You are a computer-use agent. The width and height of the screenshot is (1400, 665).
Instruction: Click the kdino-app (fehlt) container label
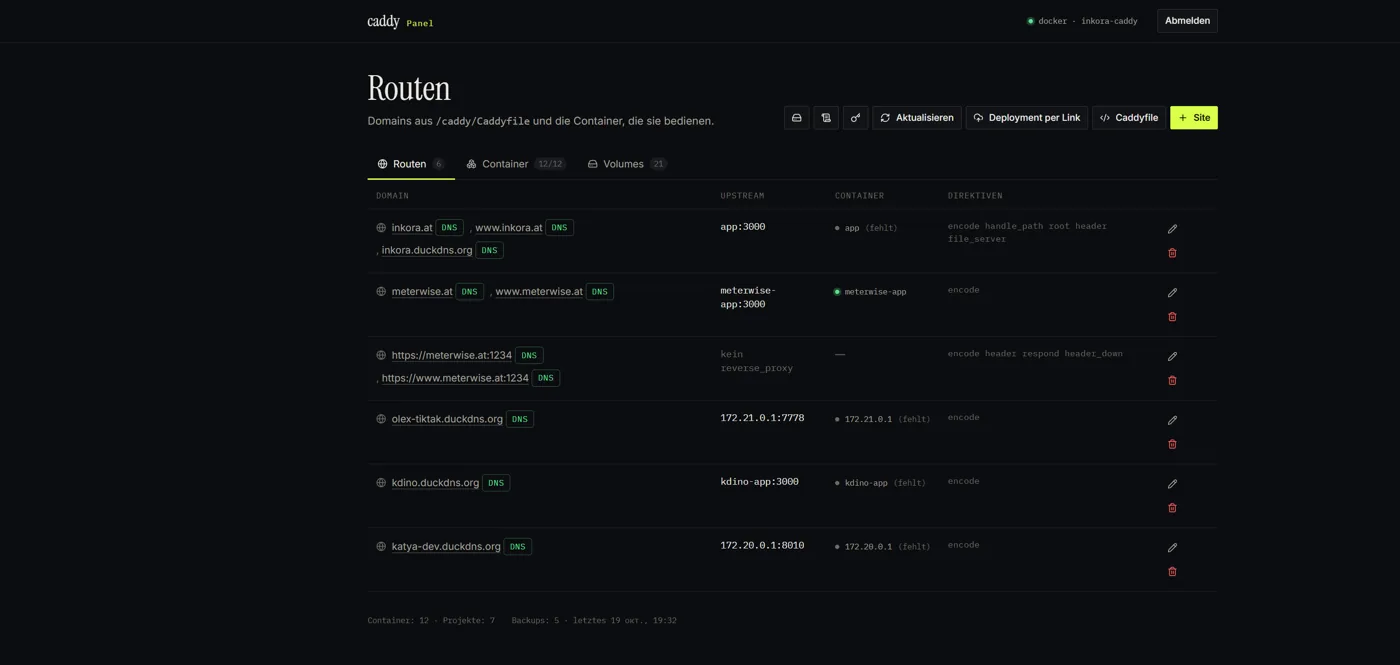[x=880, y=483]
